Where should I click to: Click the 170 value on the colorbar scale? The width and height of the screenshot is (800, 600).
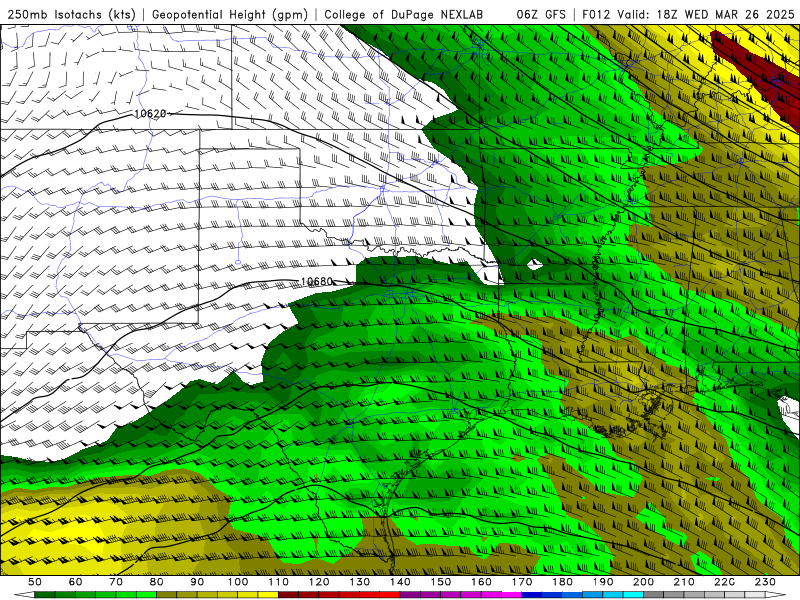(x=522, y=582)
